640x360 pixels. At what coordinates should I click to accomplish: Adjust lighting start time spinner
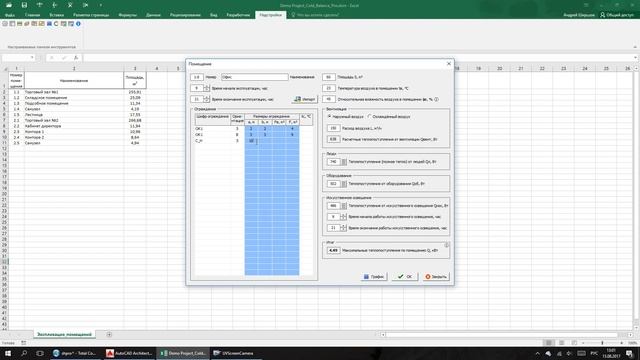(x=344, y=217)
